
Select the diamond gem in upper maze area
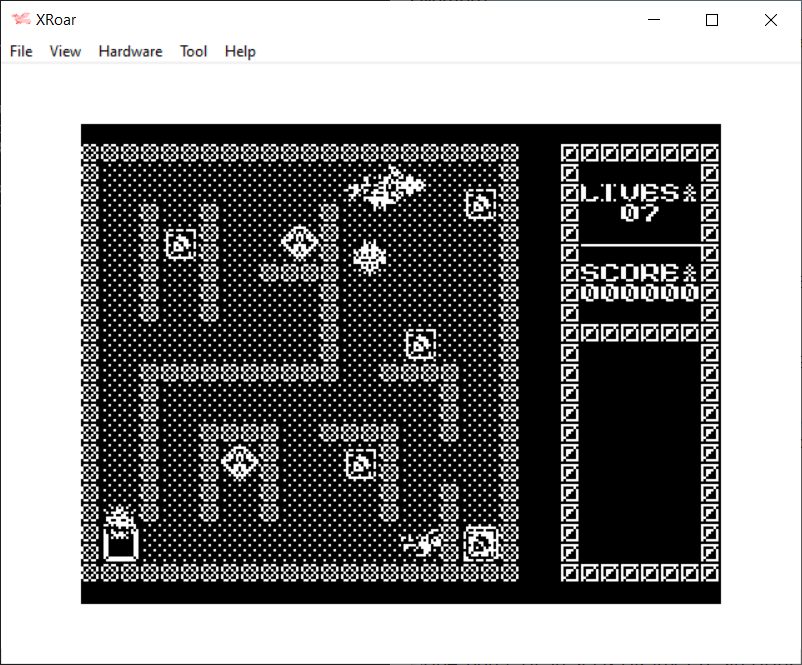point(299,242)
